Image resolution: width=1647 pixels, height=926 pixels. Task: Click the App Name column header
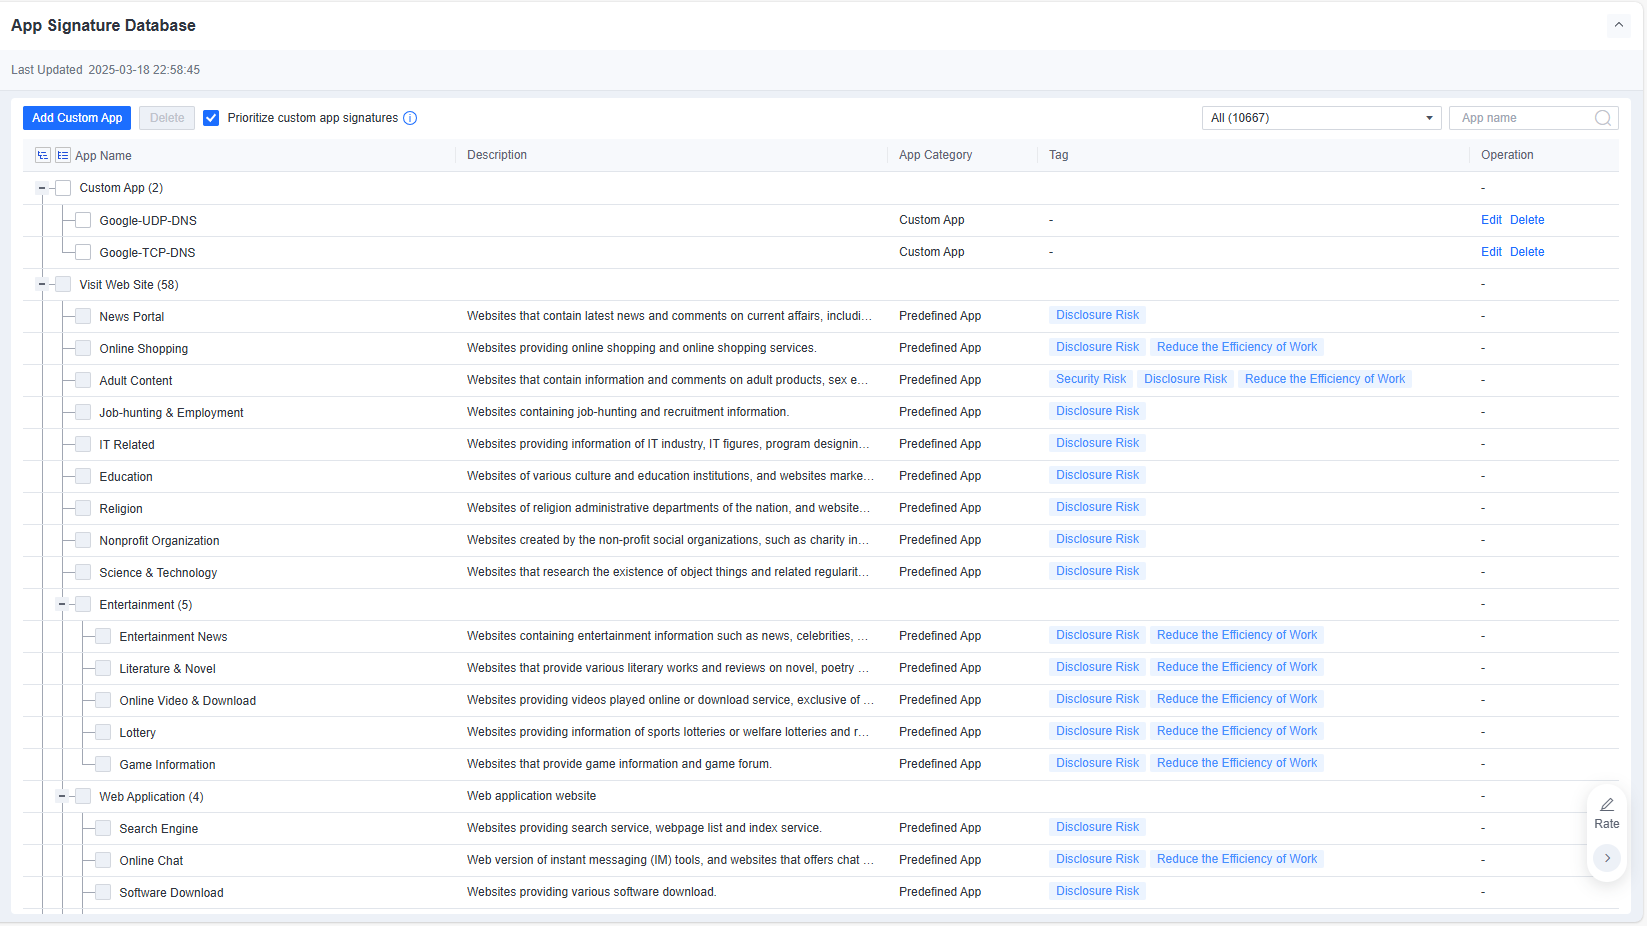click(x=103, y=156)
